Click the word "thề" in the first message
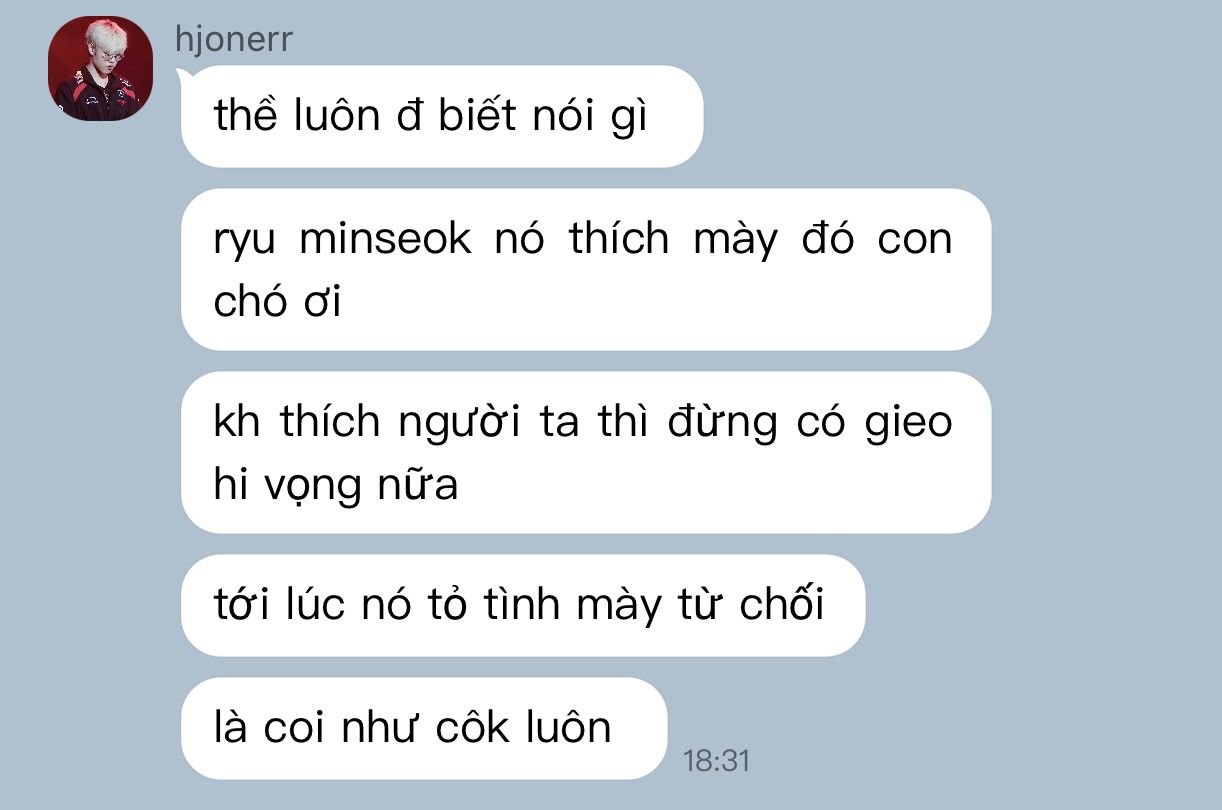Viewport: 1222px width, 810px height. [238, 117]
